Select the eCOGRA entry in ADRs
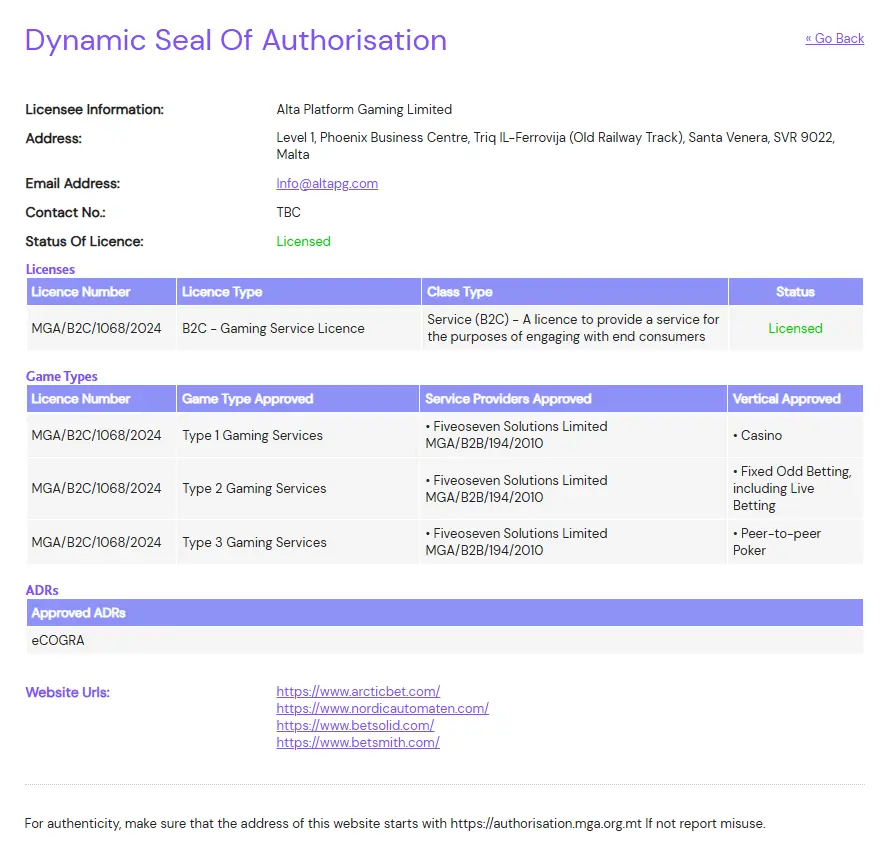The image size is (893, 857). pos(58,640)
